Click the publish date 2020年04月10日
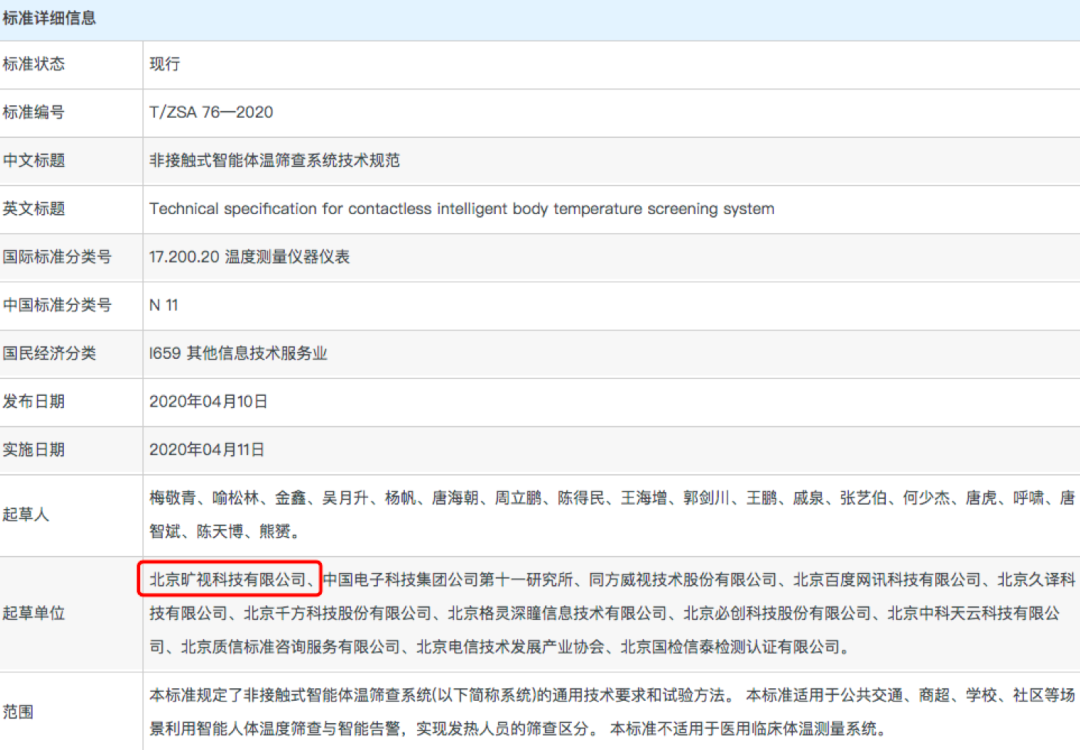Viewport: 1080px width, 750px height. click(x=208, y=401)
